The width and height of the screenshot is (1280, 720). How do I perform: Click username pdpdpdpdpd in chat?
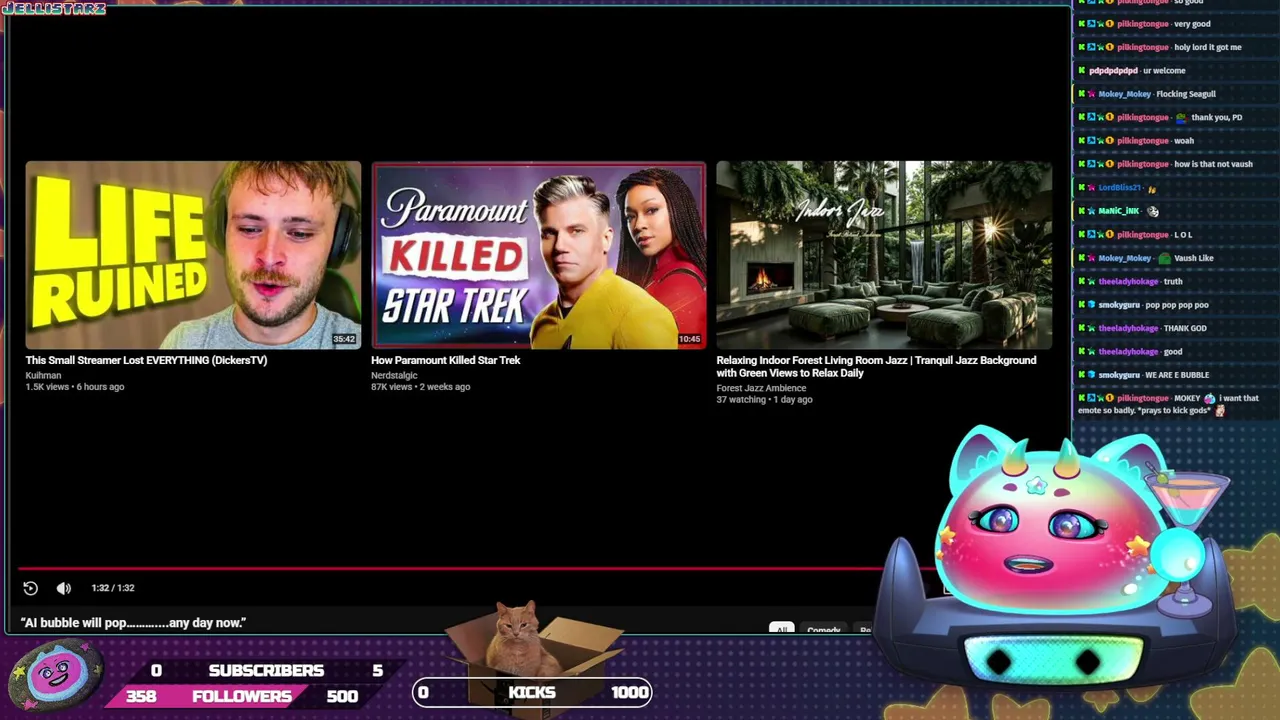pyautogui.click(x=1113, y=71)
